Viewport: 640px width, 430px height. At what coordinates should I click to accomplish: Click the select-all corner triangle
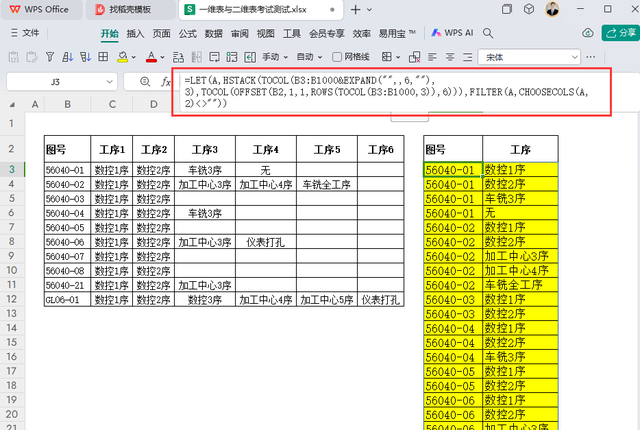[12, 105]
